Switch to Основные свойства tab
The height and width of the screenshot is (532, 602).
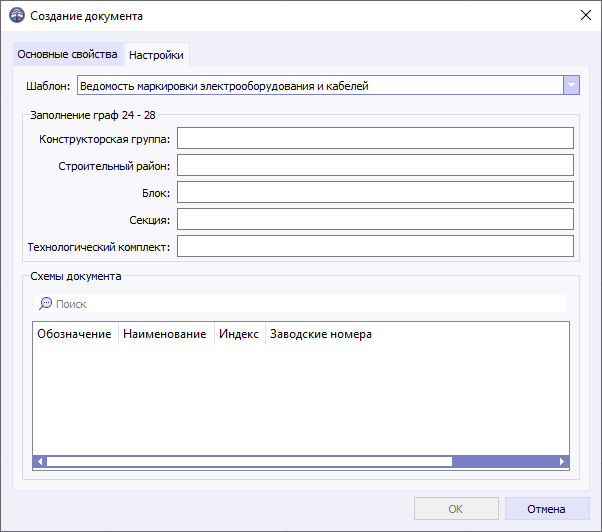click(x=67, y=54)
